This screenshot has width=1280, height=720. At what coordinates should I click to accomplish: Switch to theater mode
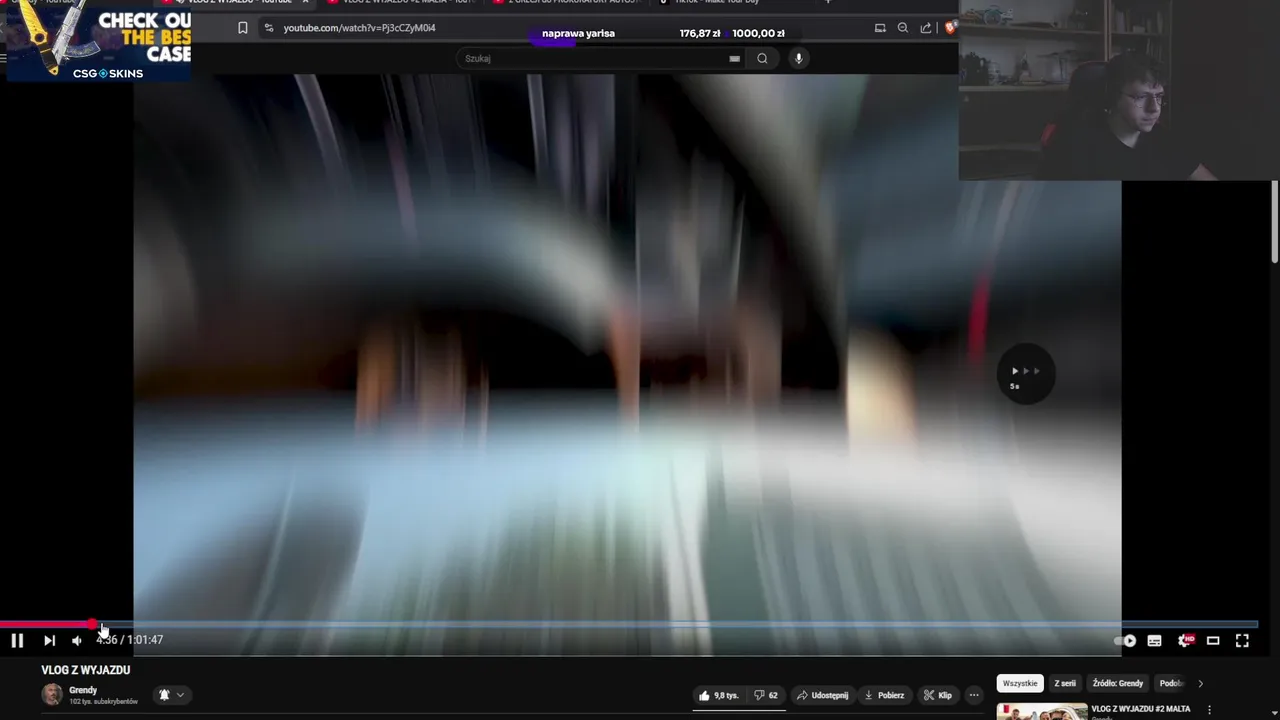[1213, 641]
